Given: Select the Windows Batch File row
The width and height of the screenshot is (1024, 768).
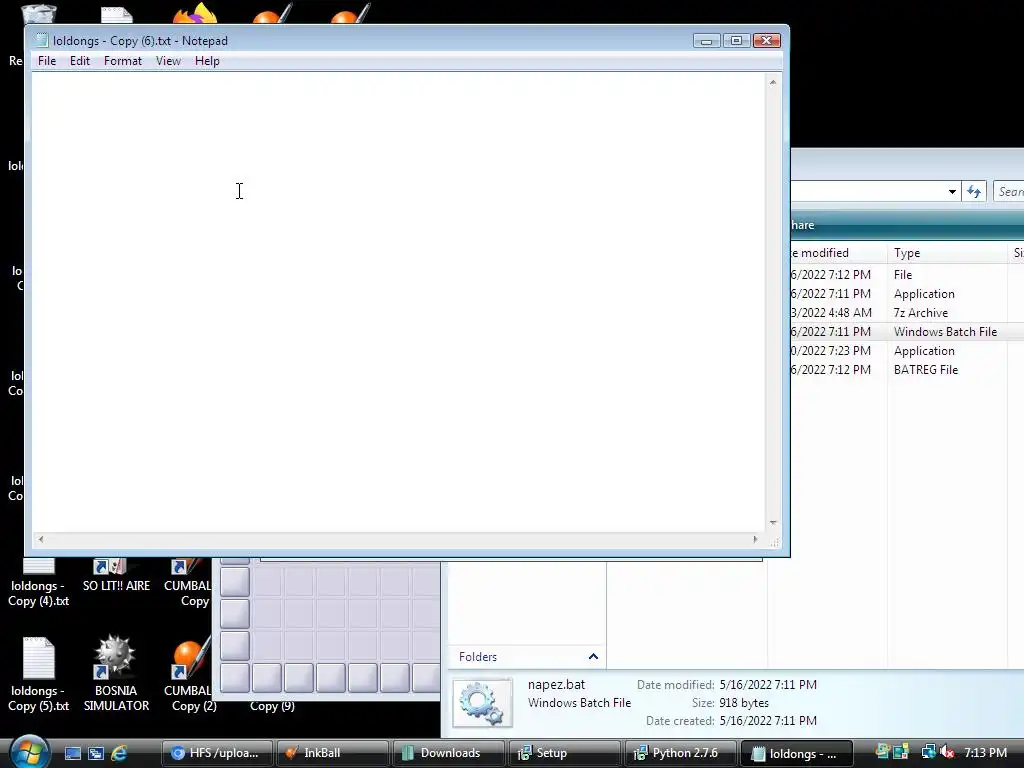Looking at the screenshot, I should [x=907, y=332].
